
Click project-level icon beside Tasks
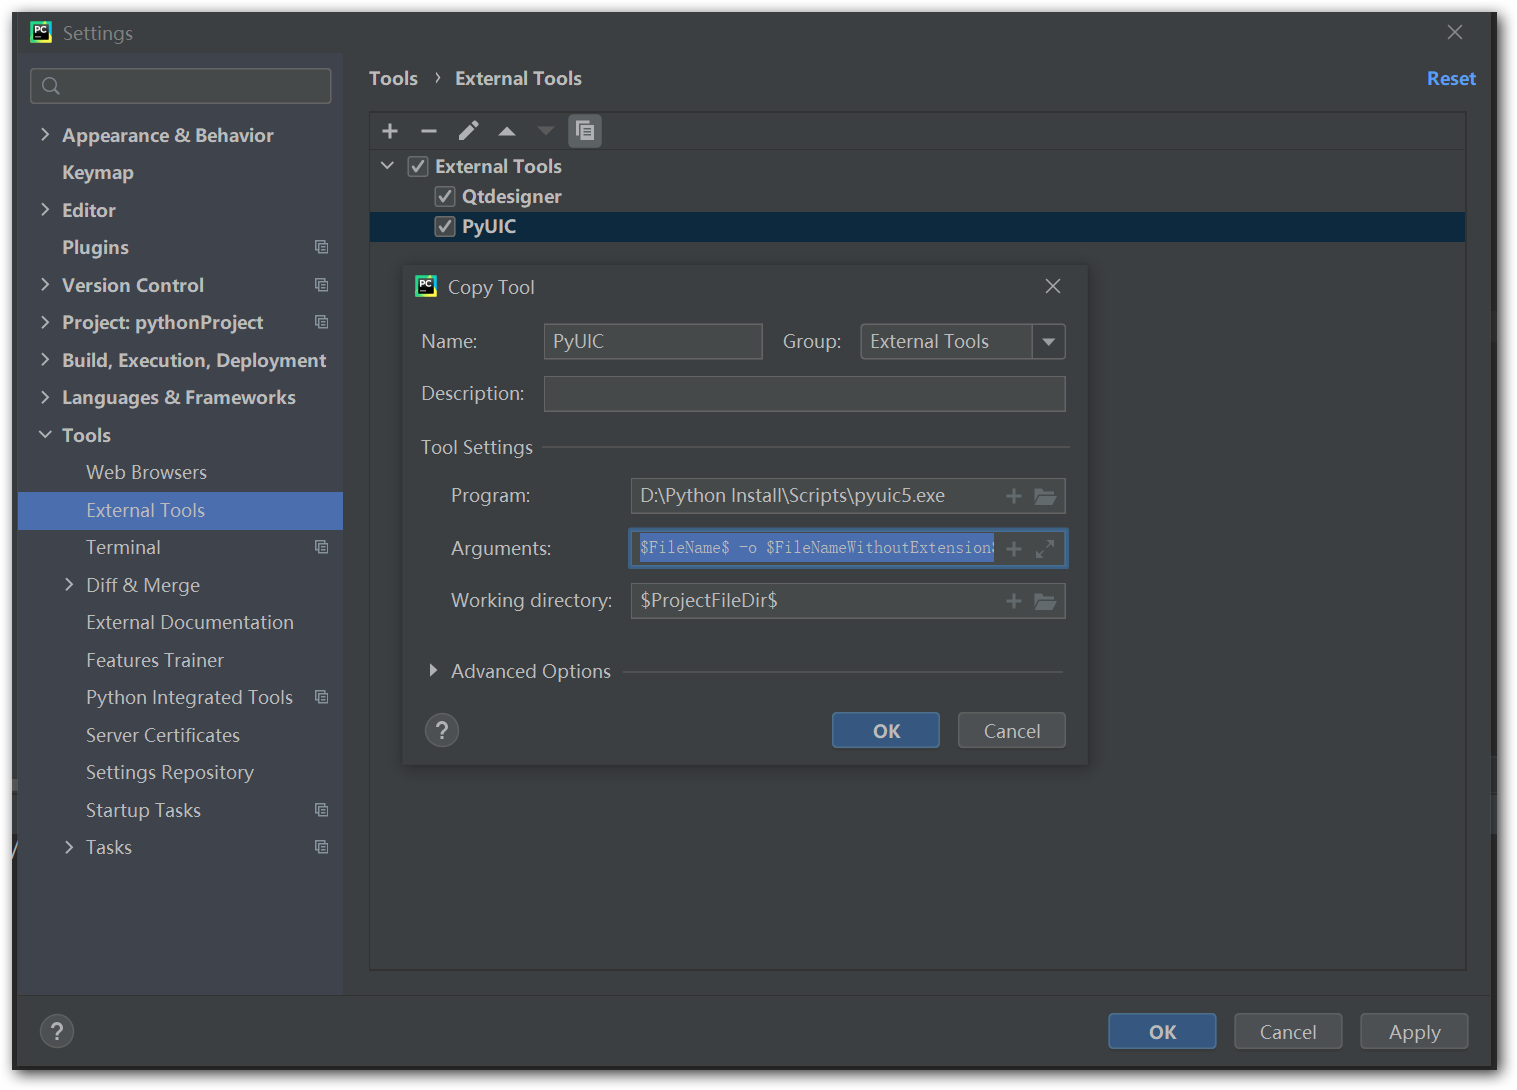point(321,847)
